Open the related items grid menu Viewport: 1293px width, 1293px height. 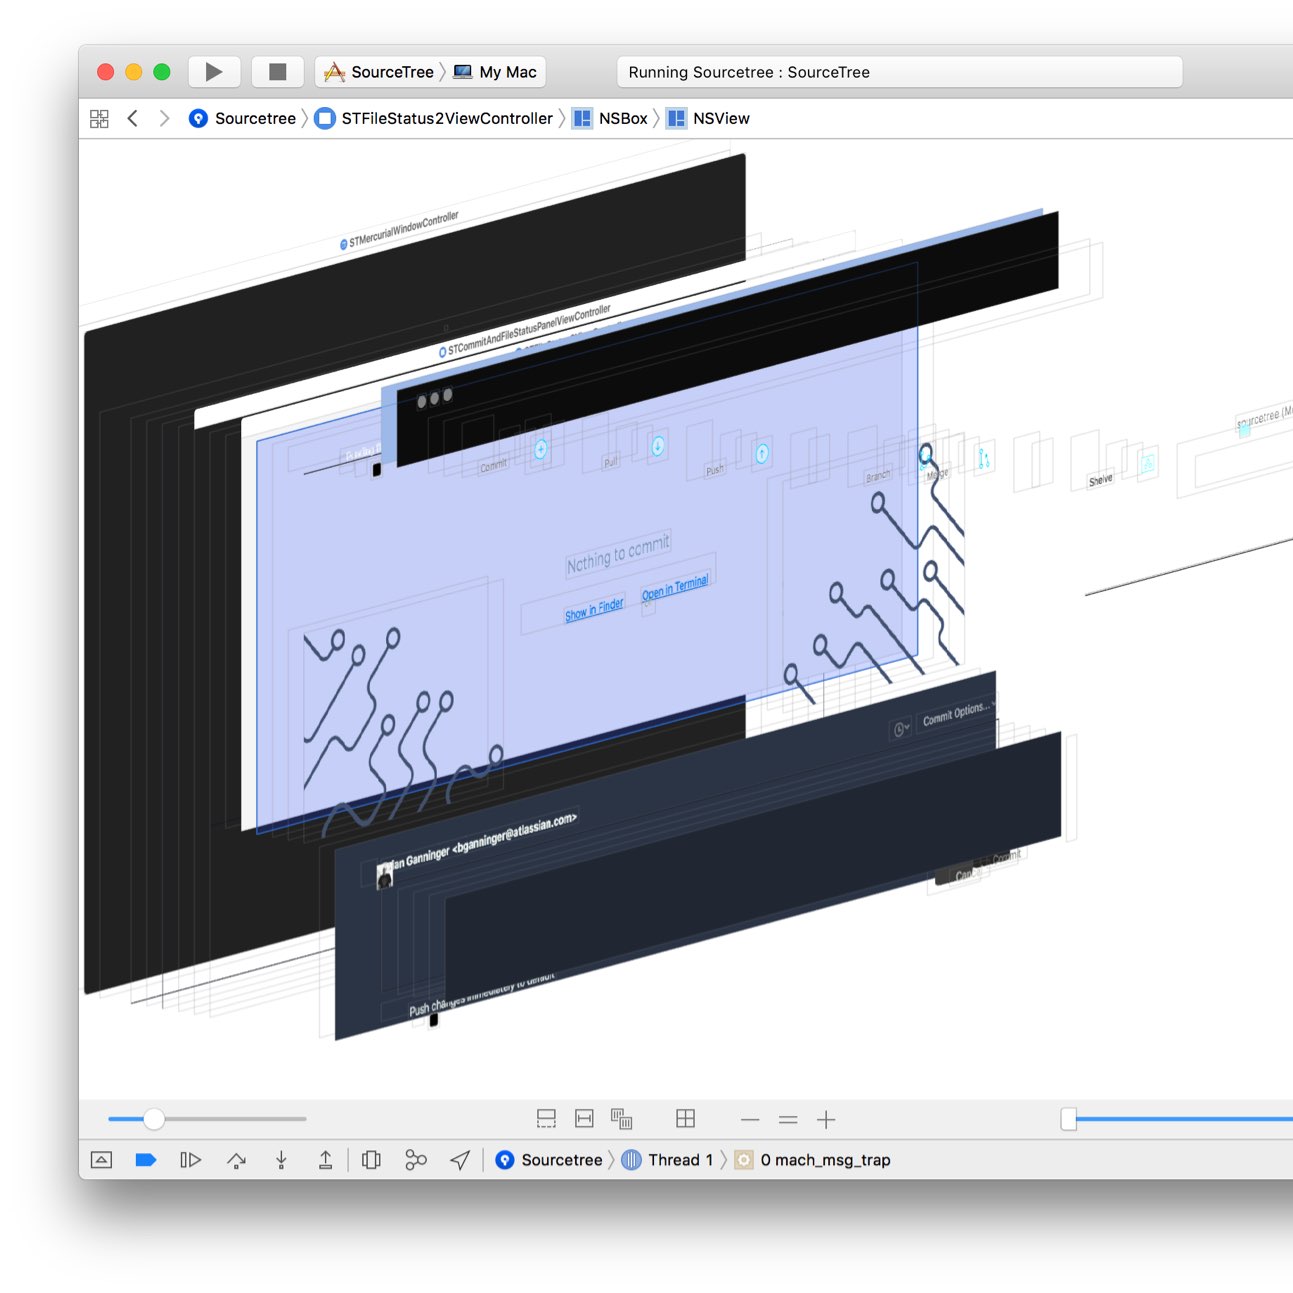(99, 118)
